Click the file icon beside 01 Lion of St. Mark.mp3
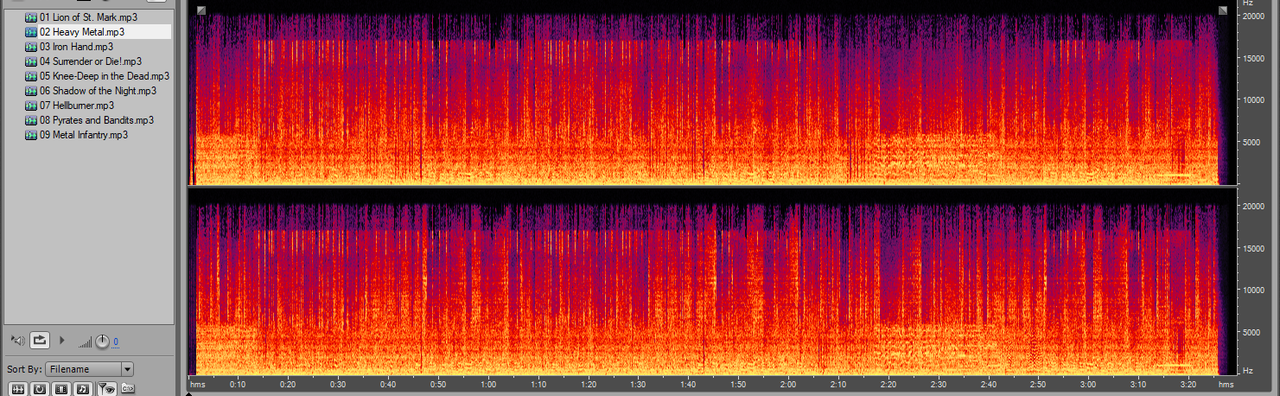Screen dimensions: 1280x396 (31, 18)
